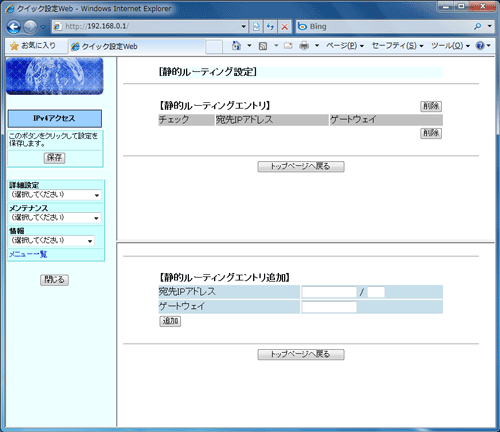Click the Home icon in the toolbar
500x432 pixels.
(236, 46)
